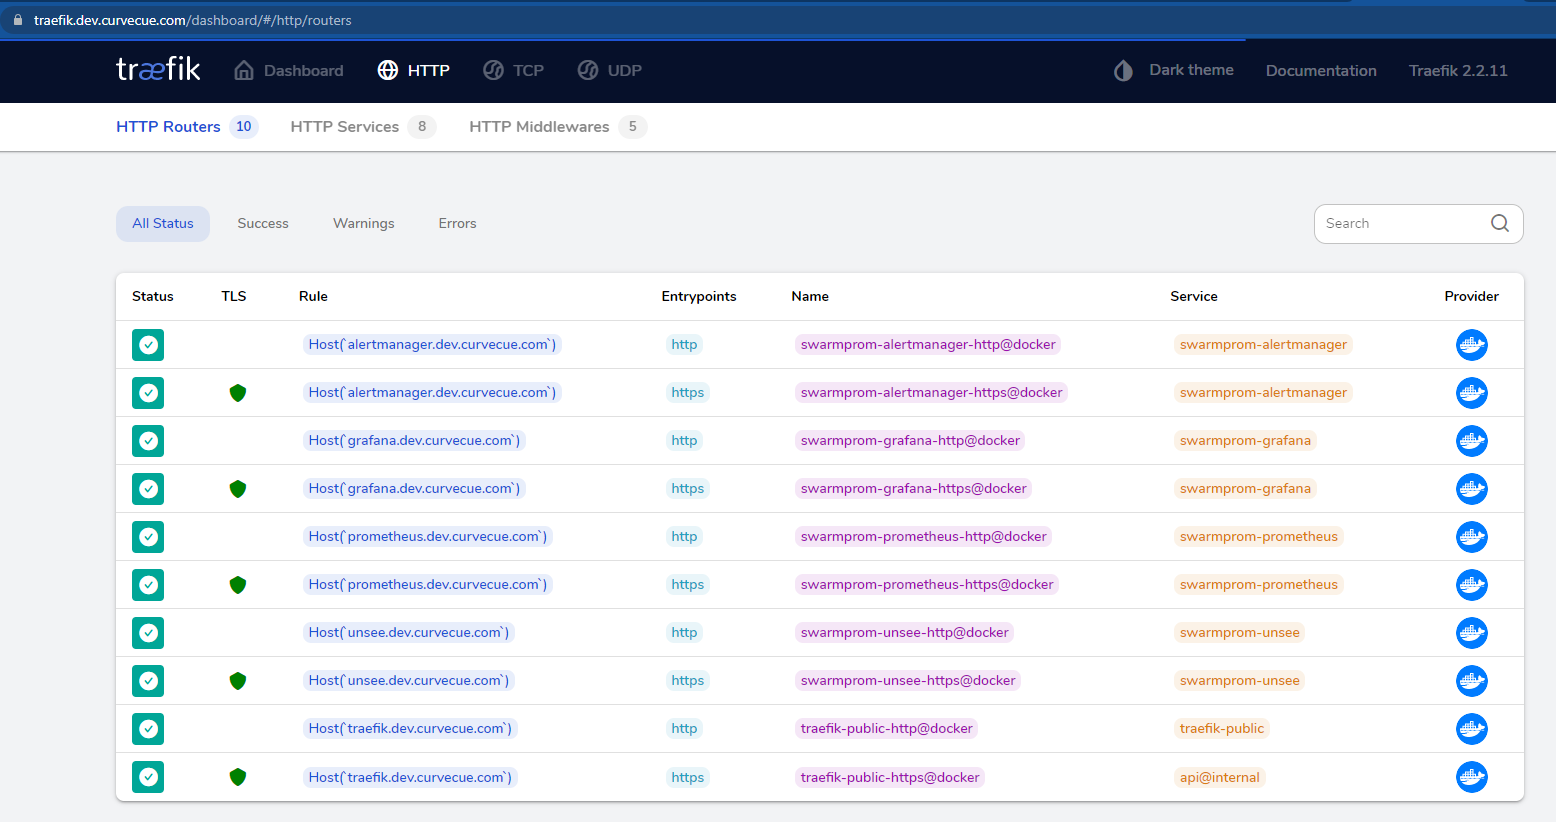
Task: Switch to HTTP Services tab
Action: pyautogui.click(x=363, y=127)
